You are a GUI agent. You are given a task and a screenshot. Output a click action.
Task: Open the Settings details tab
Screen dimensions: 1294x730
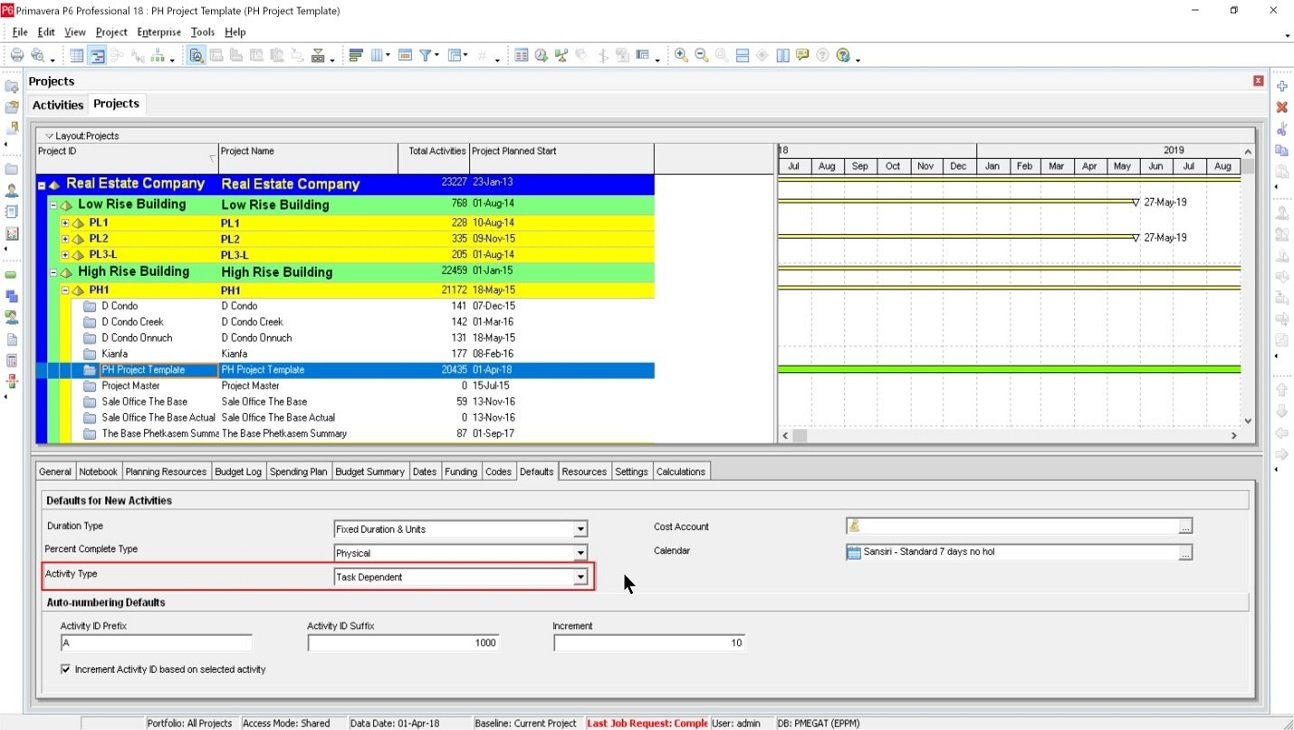click(631, 472)
